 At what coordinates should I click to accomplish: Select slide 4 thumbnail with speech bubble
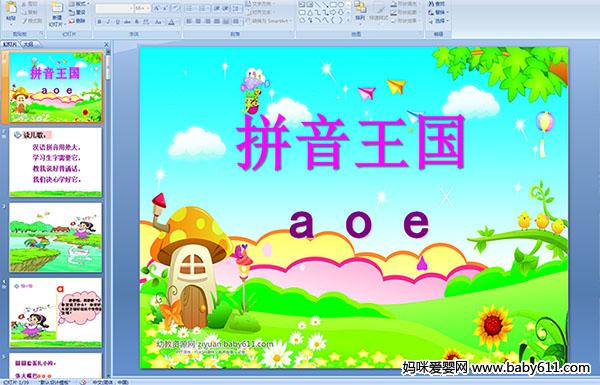point(56,312)
